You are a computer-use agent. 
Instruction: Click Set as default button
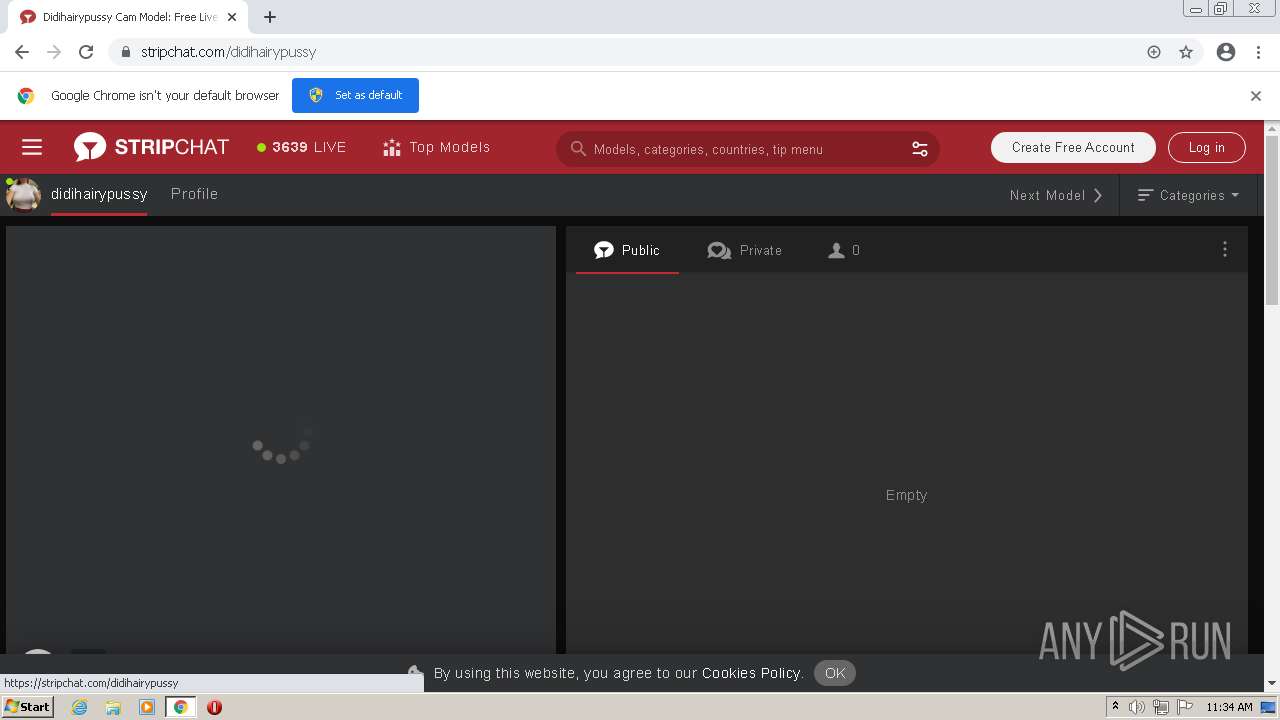click(355, 95)
